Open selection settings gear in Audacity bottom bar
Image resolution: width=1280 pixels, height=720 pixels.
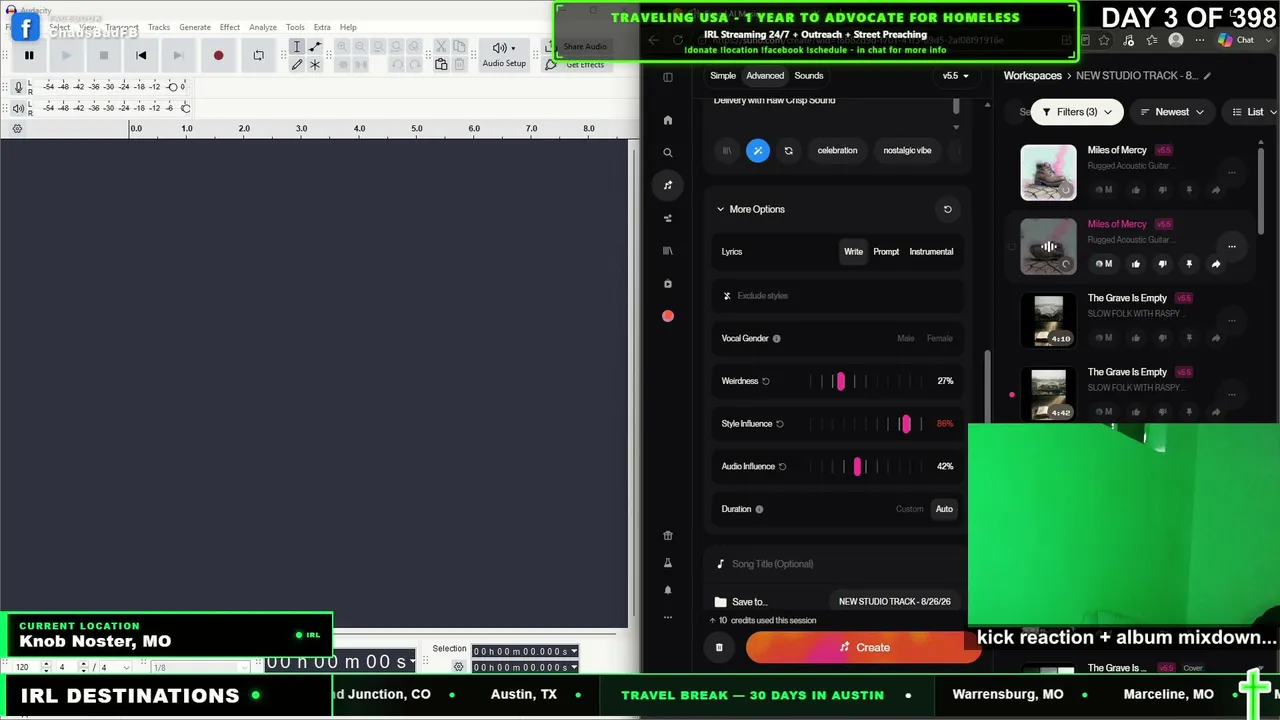point(459,667)
